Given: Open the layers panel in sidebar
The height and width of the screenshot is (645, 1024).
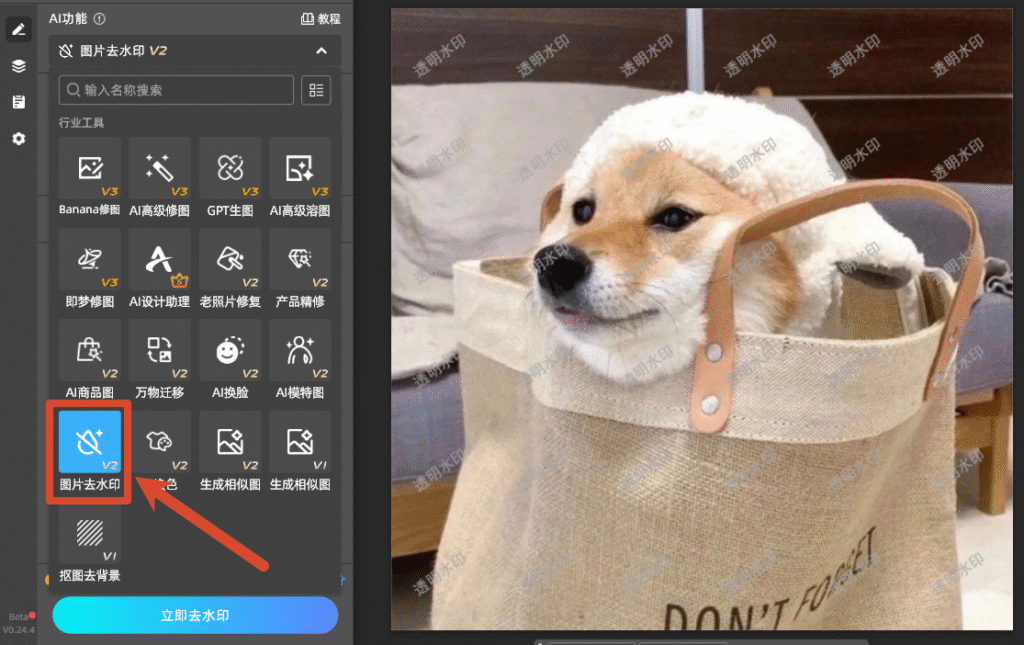Looking at the screenshot, I should (18, 66).
